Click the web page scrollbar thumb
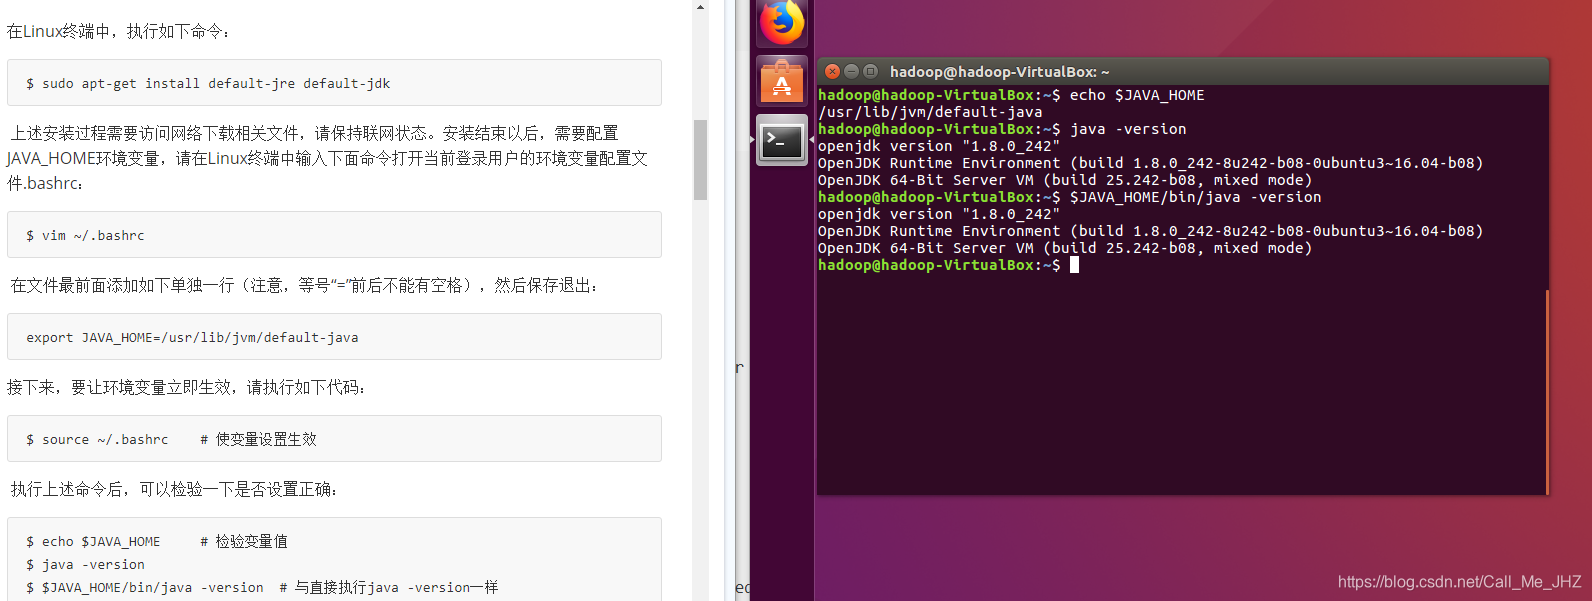 click(x=700, y=160)
